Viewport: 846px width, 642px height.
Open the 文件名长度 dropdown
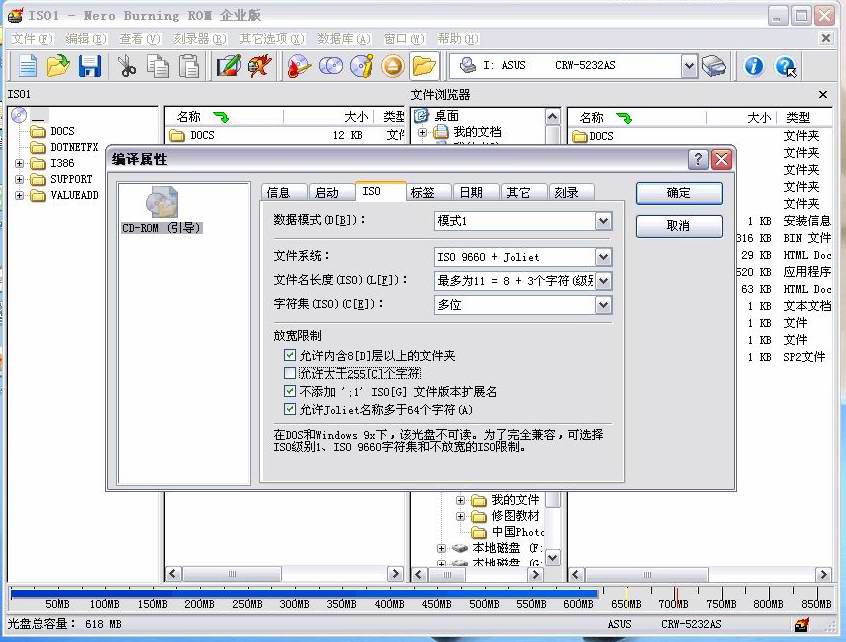pos(603,281)
